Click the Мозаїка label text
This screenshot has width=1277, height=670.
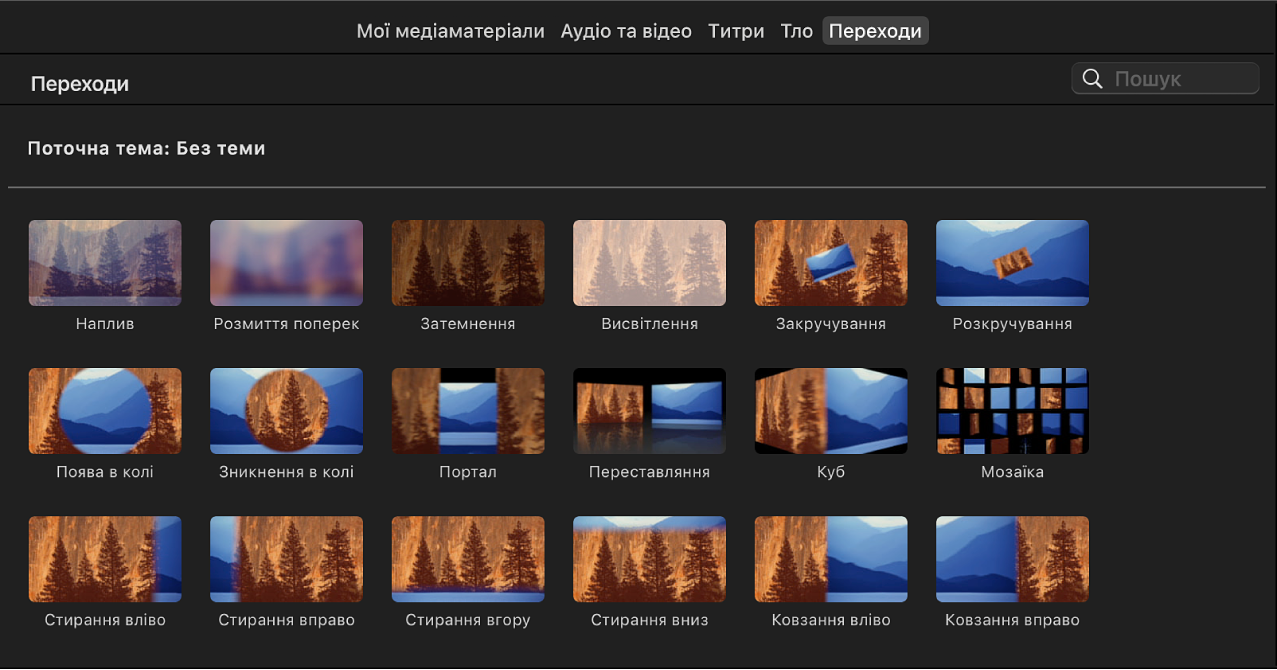click(x=1012, y=472)
